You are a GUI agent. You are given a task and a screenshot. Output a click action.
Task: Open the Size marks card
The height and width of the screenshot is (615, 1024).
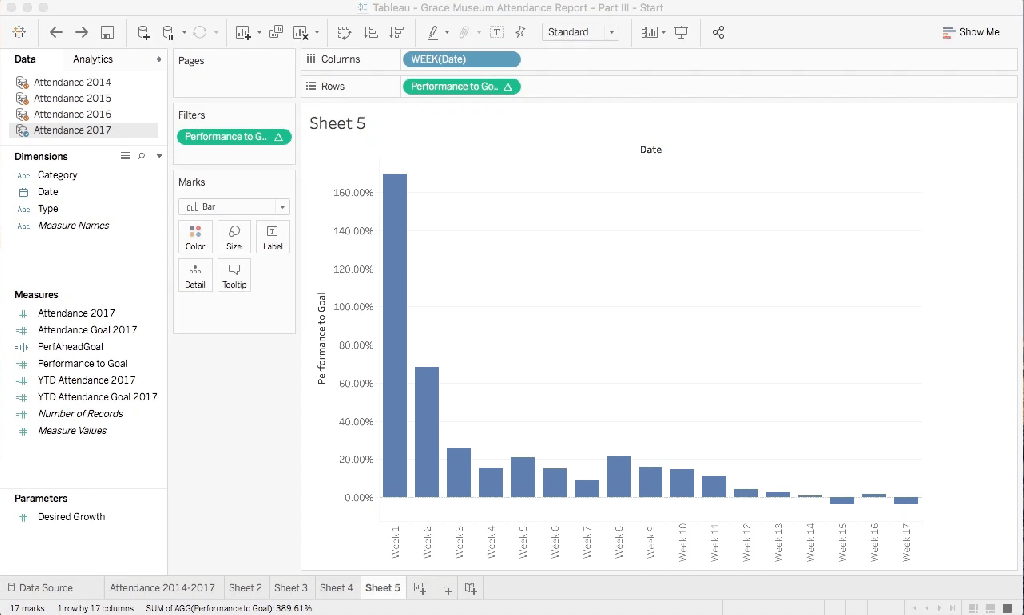(x=234, y=237)
